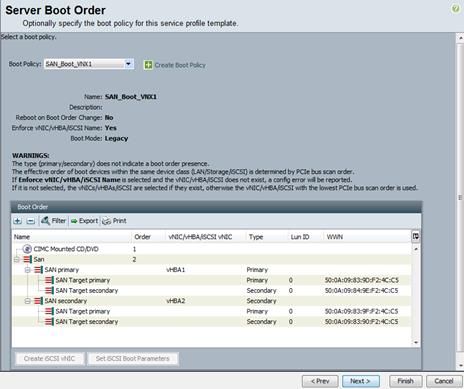The width and height of the screenshot is (464, 389).
Task: Click the Finish button
Action: point(405,381)
